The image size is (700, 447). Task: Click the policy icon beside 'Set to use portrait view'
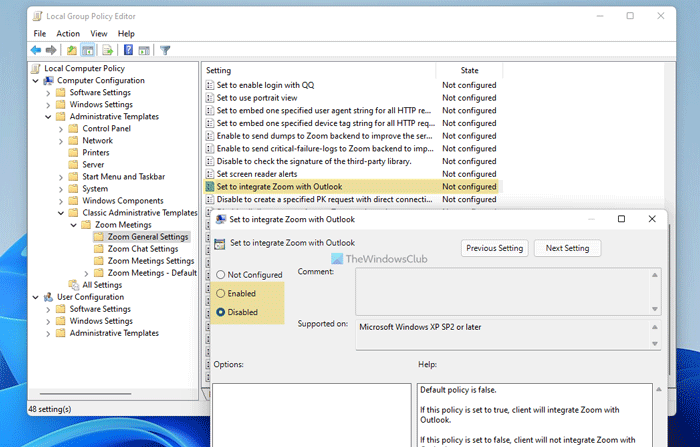click(209, 98)
